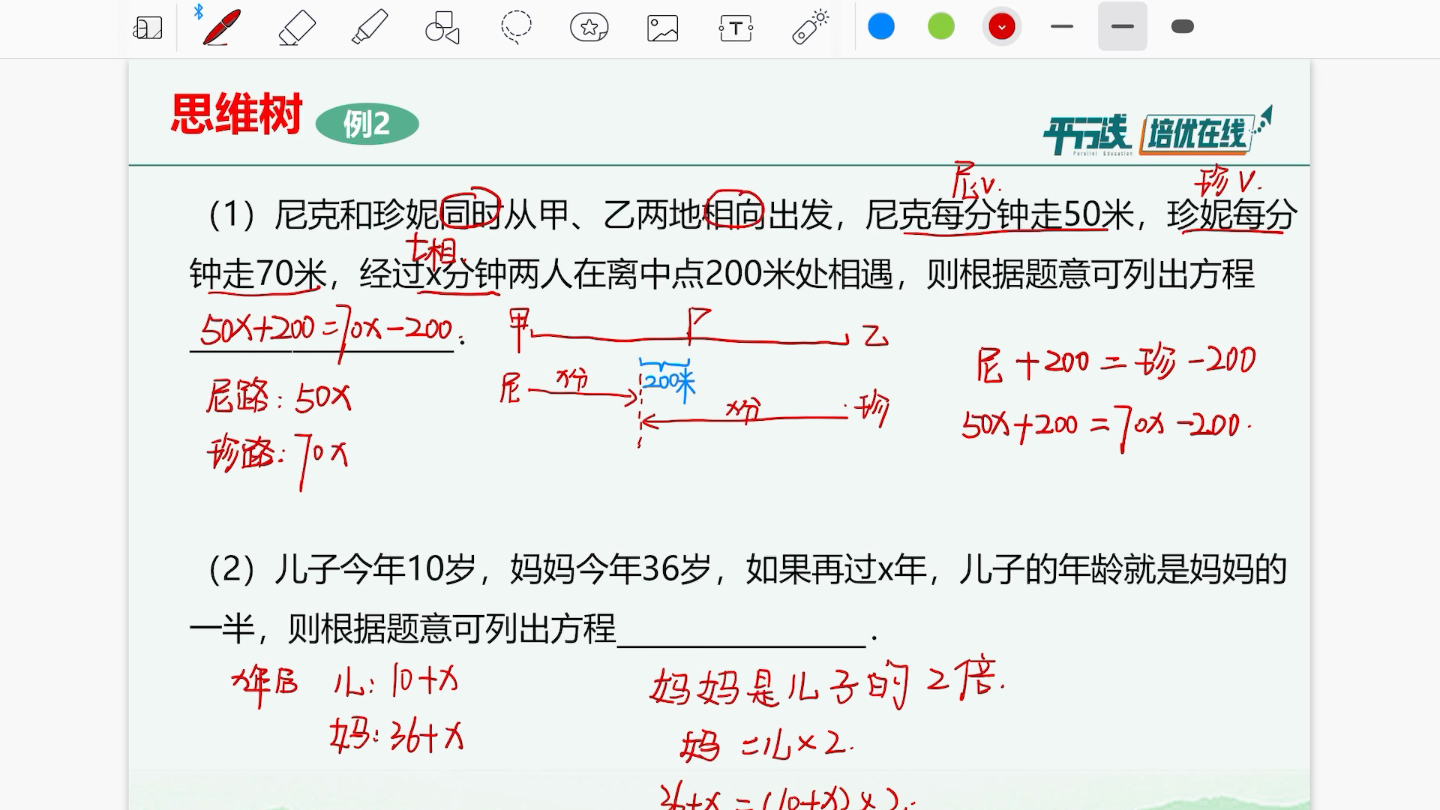
Task: Select the highlighter tool
Action: 368,27
